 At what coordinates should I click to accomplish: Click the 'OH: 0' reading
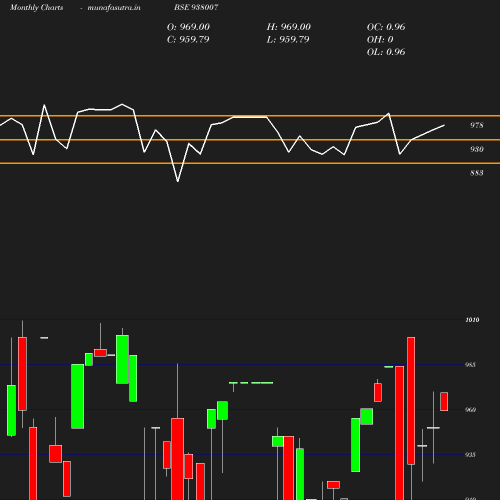tap(380, 39)
